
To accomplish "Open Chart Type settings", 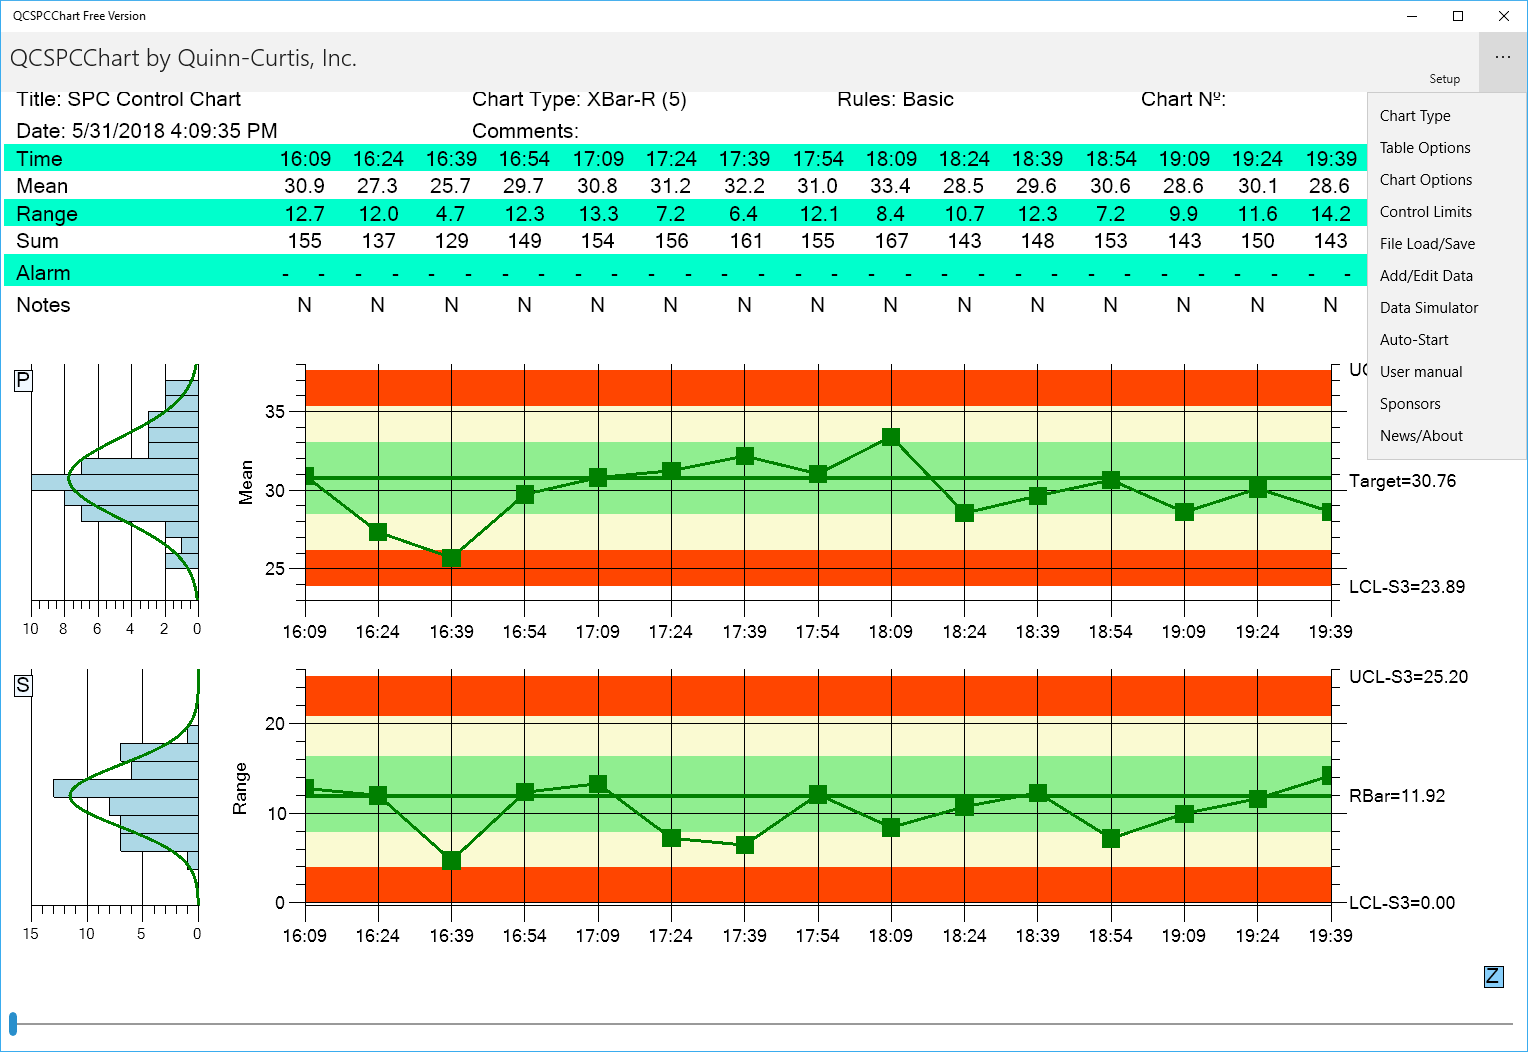I will 1415,115.
